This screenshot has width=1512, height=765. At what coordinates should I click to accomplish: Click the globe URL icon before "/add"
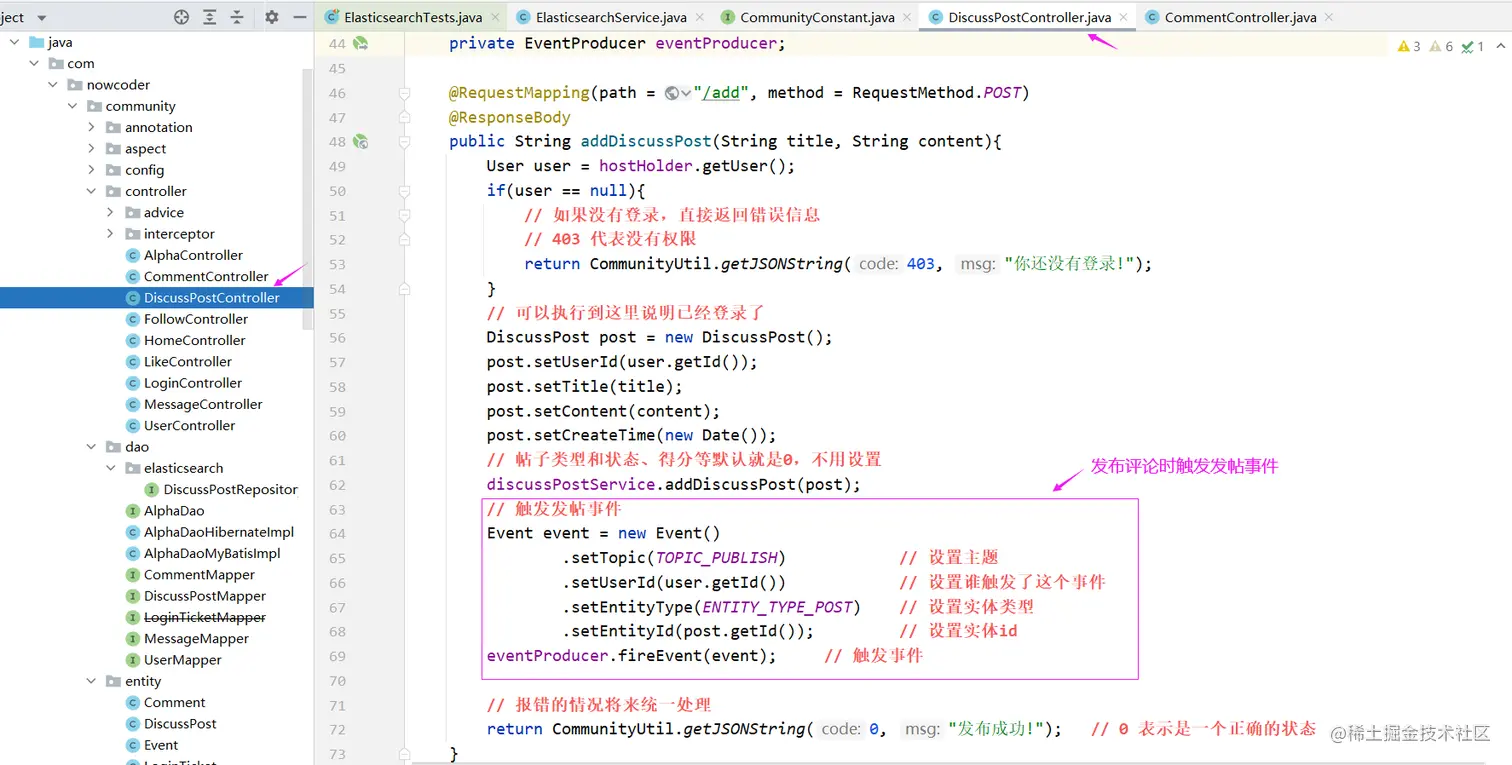point(672,93)
